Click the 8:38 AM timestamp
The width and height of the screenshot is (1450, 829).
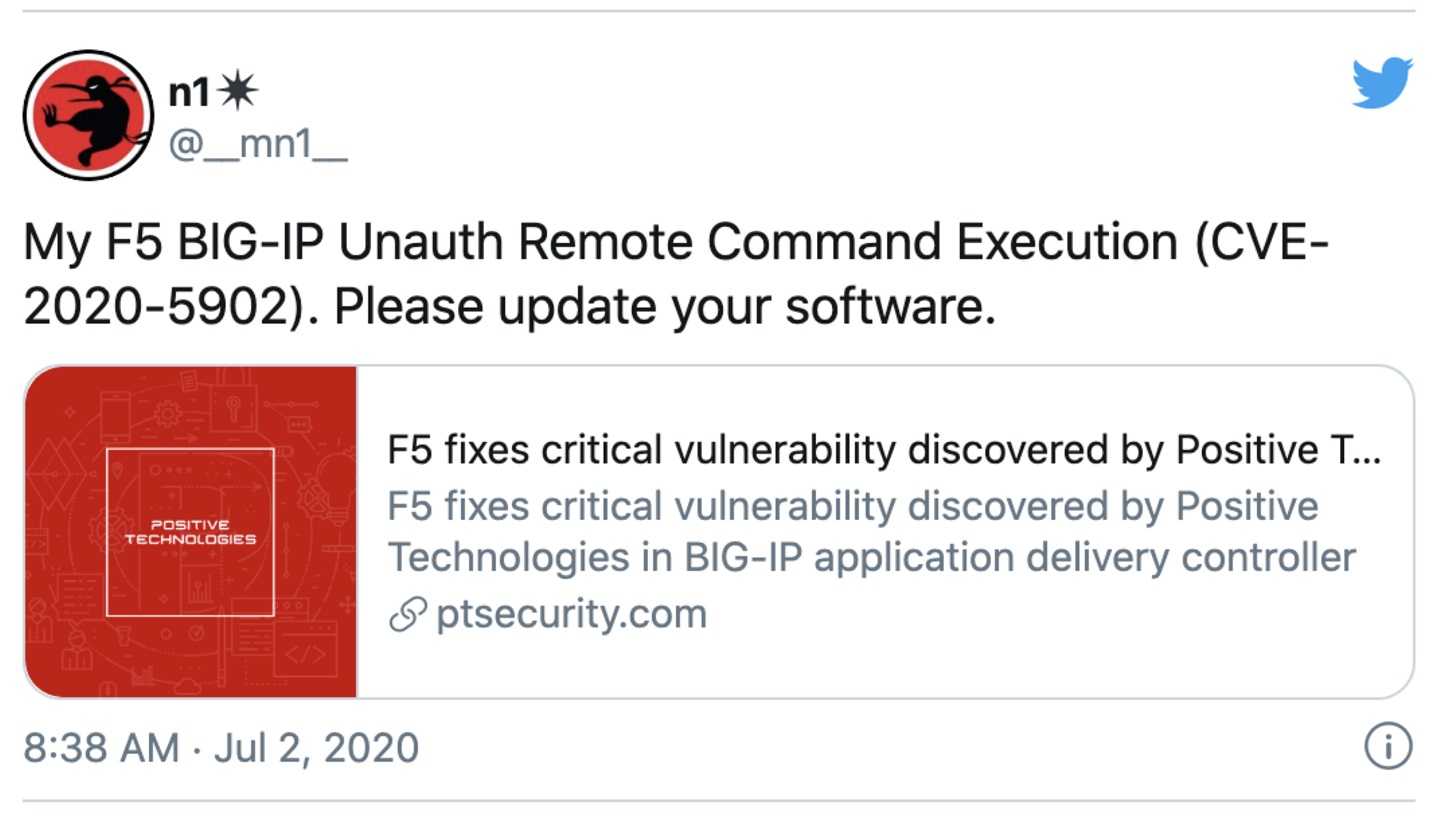(x=101, y=748)
